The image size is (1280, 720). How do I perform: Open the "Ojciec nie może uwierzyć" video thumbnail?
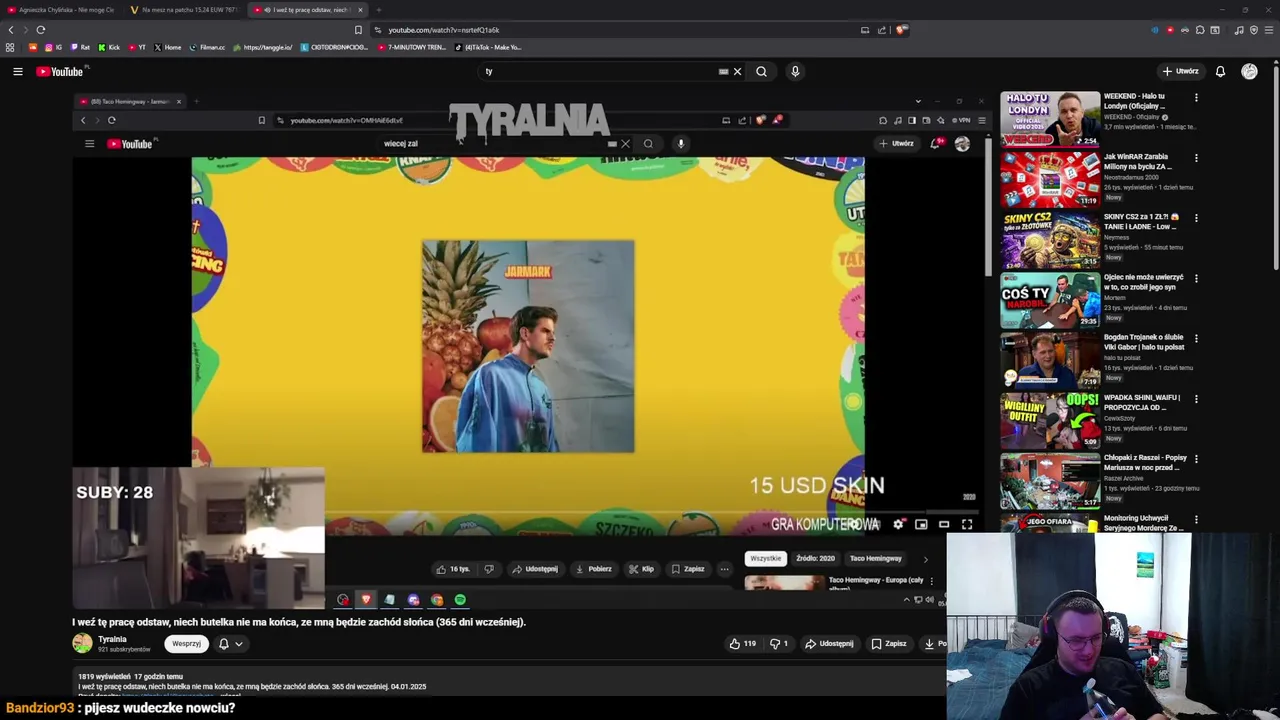(1050, 300)
